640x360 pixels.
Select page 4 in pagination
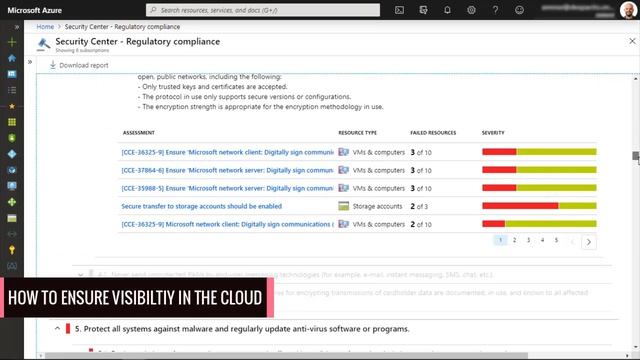coord(542,240)
